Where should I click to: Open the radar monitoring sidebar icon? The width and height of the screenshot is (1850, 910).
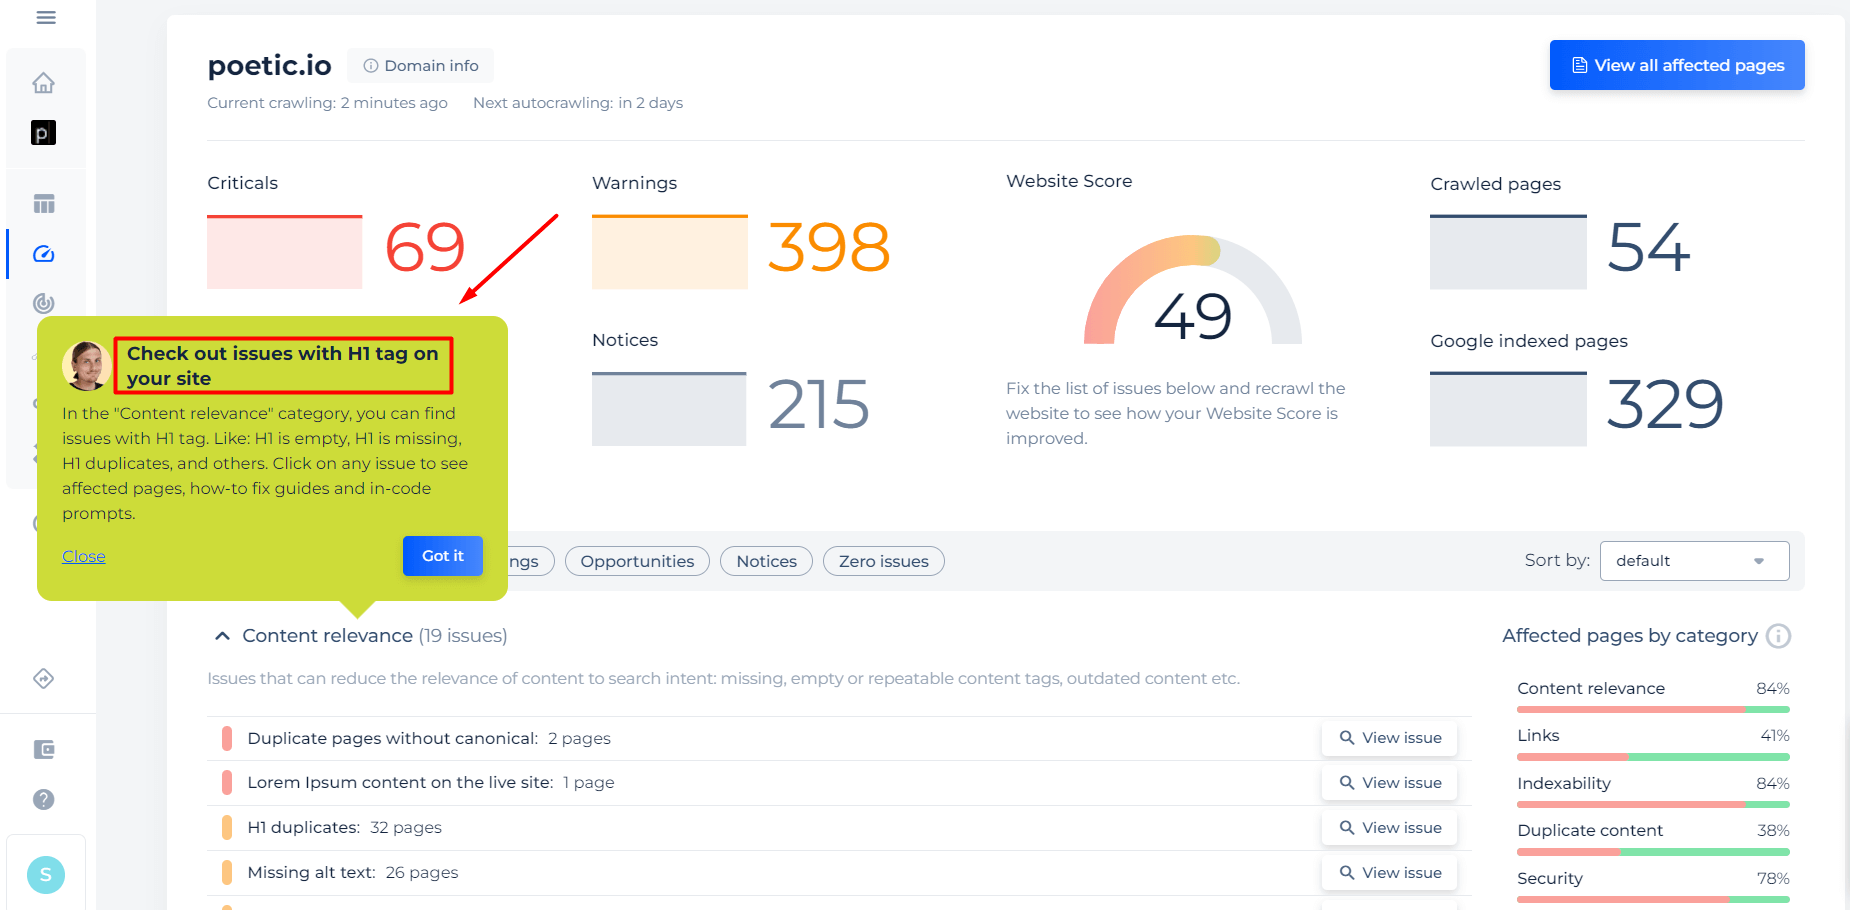pyautogui.click(x=44, y=303)
